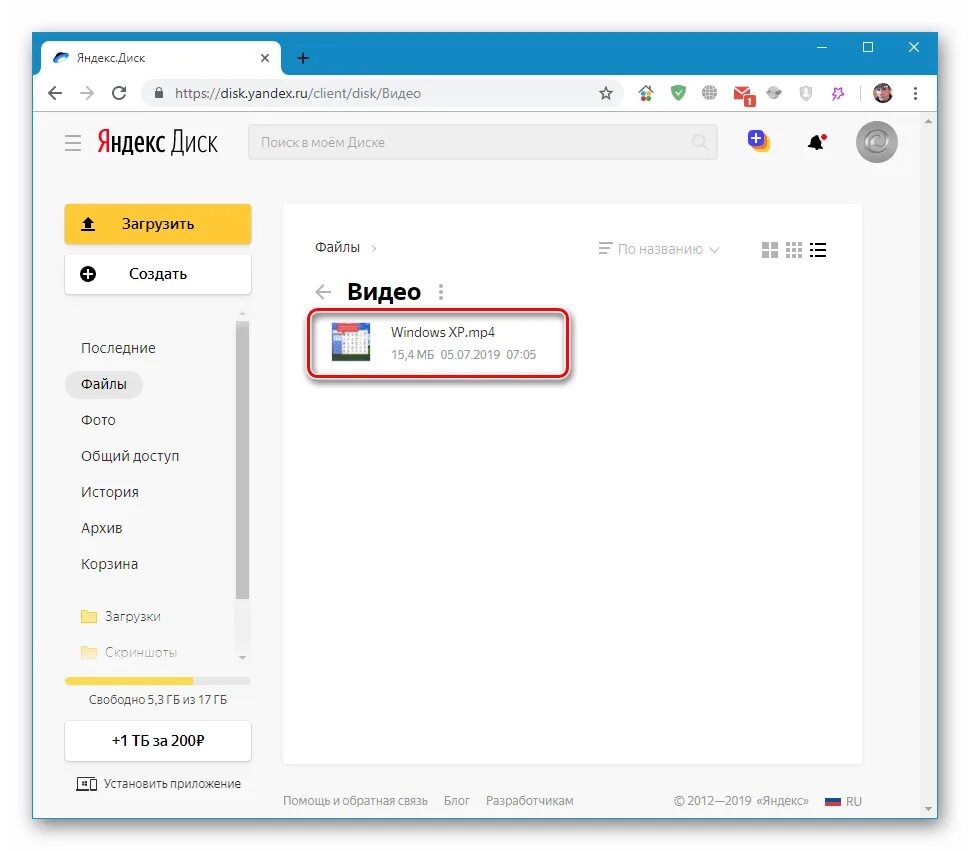Click the Яндекс Диск logo
Viewport: 970px width, 851px height.
[x=157, y=142]
